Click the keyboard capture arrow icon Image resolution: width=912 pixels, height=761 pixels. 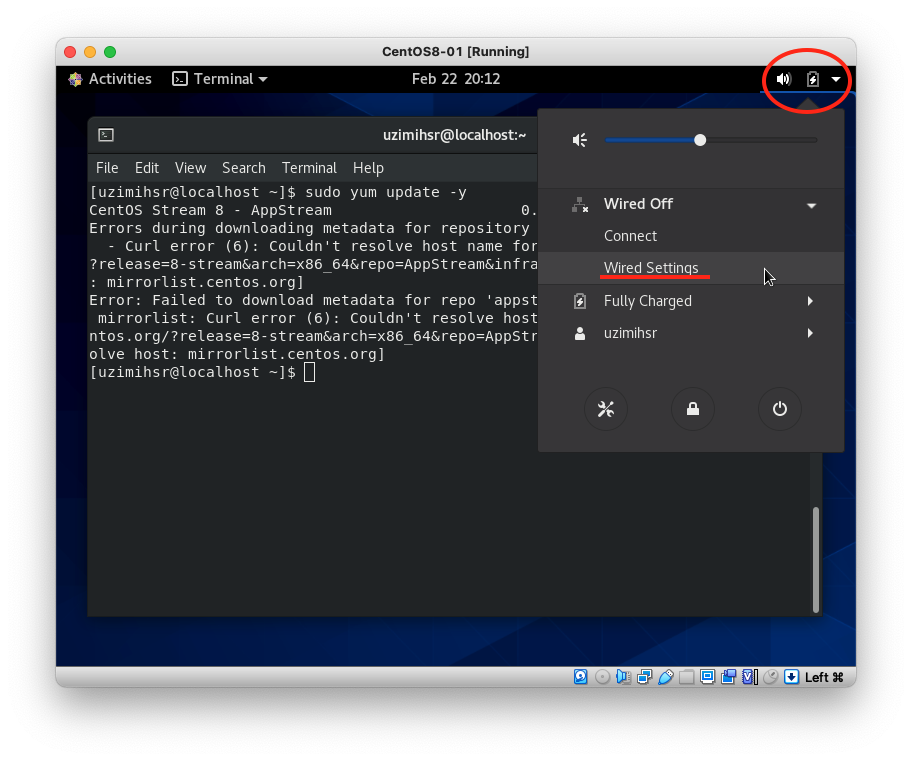tap(791, 677)
